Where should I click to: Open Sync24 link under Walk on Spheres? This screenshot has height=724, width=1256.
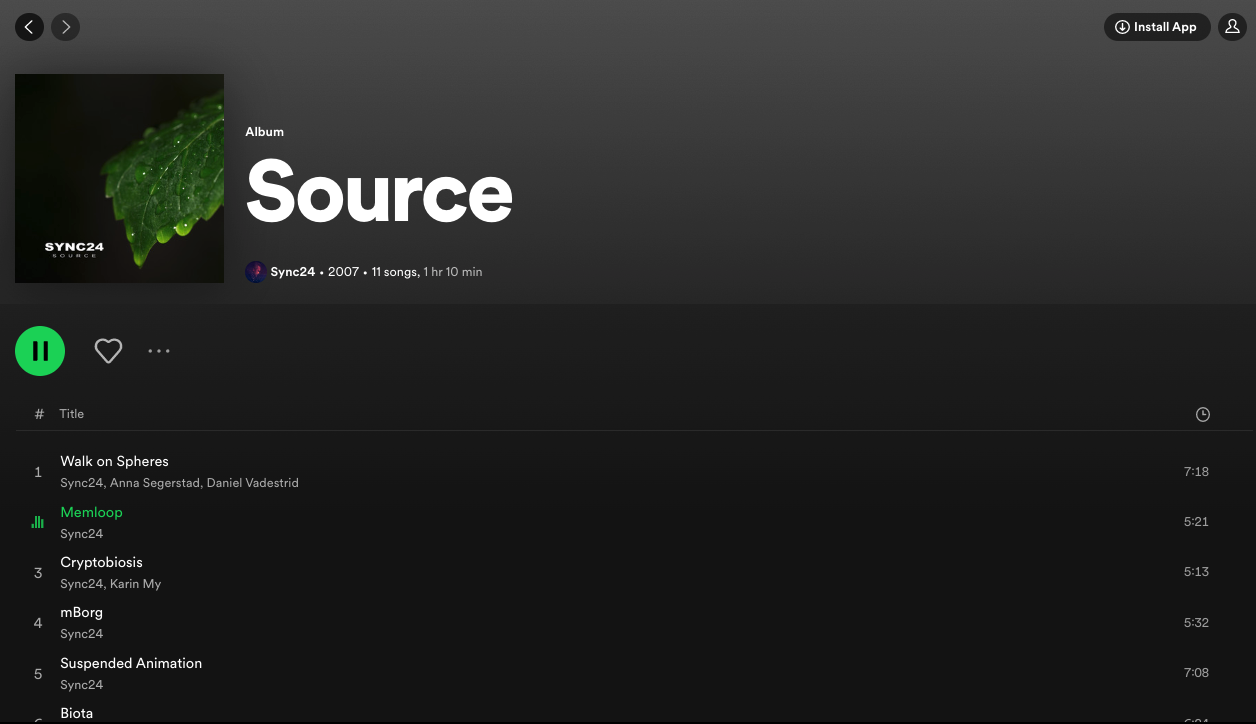pos(81,483)
